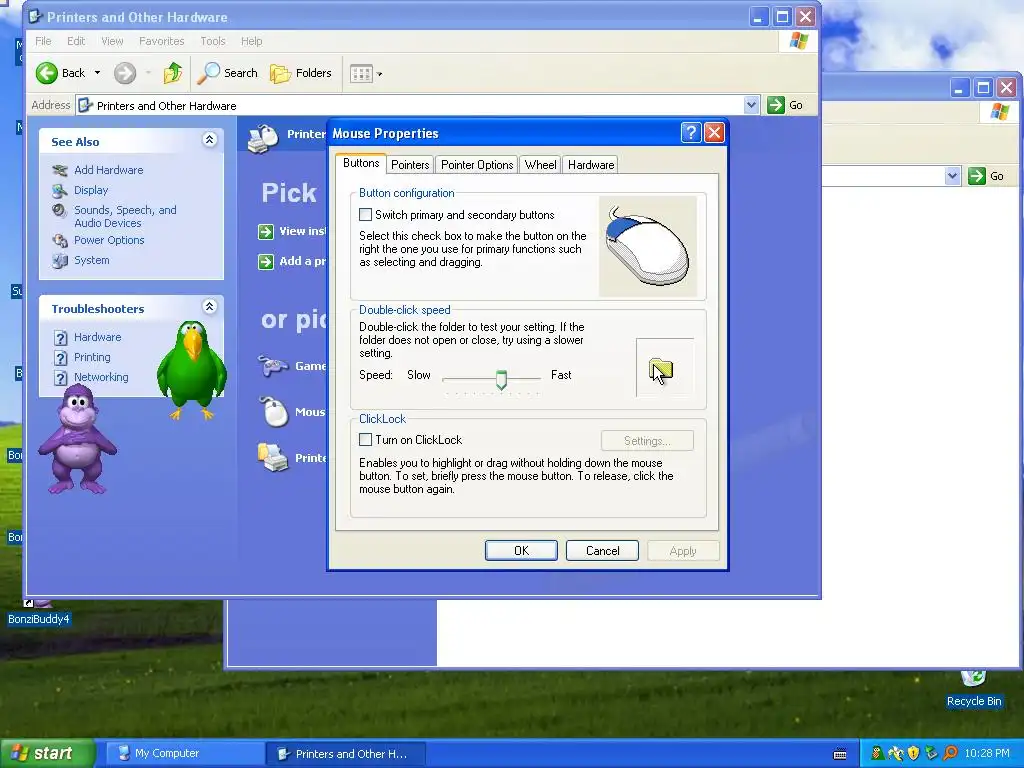Open the View menu

point(112,40)
